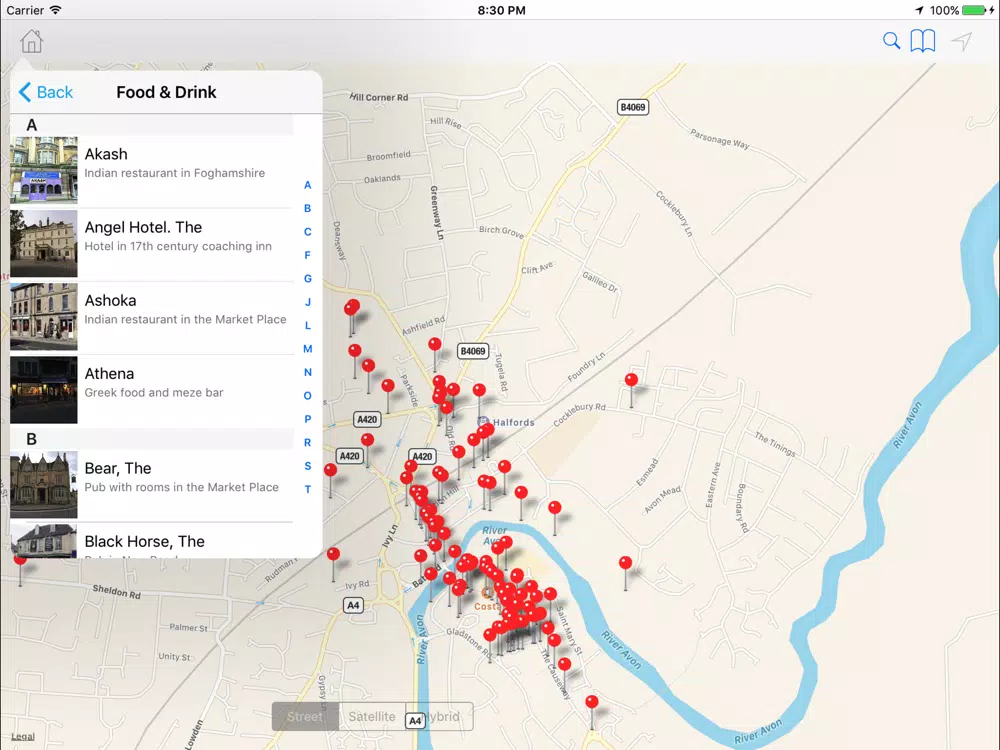1000x750 pixels.
Task: Jump to index letter N
Action: 307,372
